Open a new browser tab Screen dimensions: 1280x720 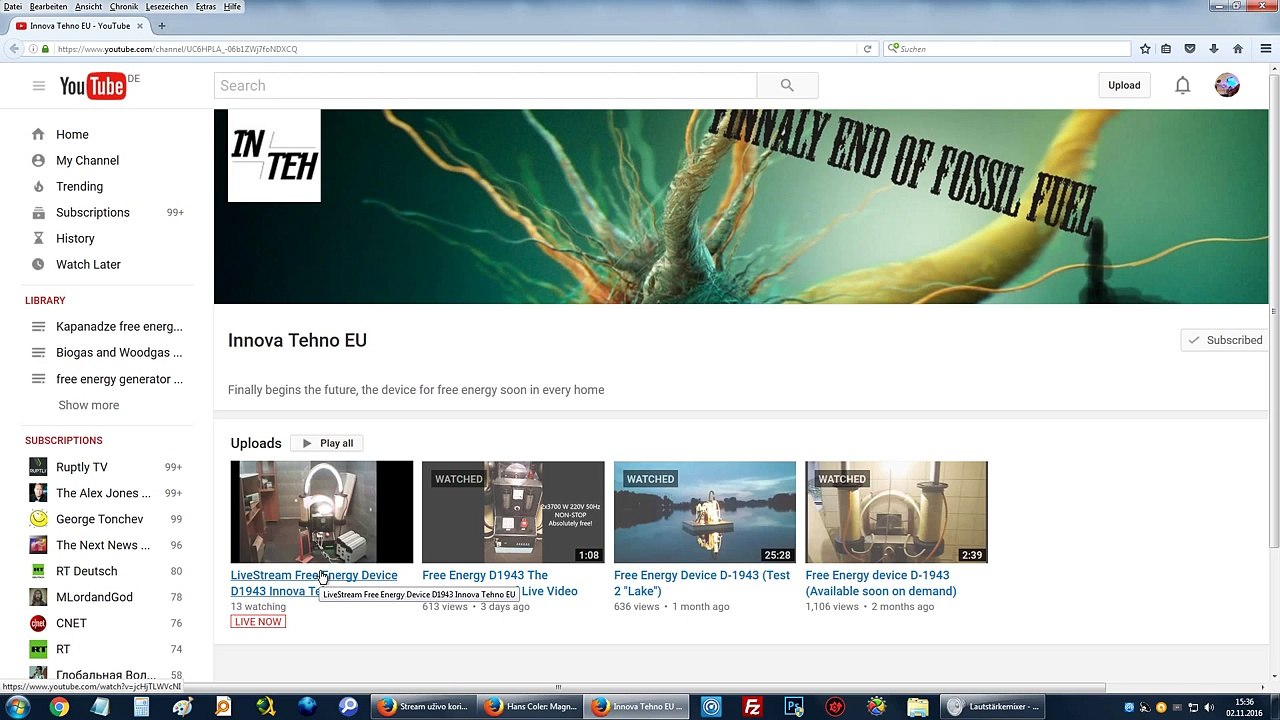pyautogui.click(x=162, y=26)
